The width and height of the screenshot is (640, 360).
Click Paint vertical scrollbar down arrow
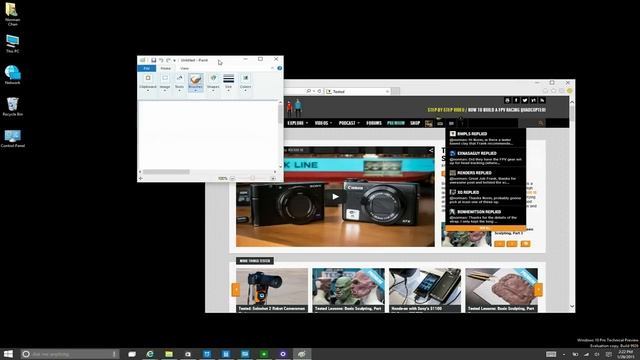click(x=280, y=167)
